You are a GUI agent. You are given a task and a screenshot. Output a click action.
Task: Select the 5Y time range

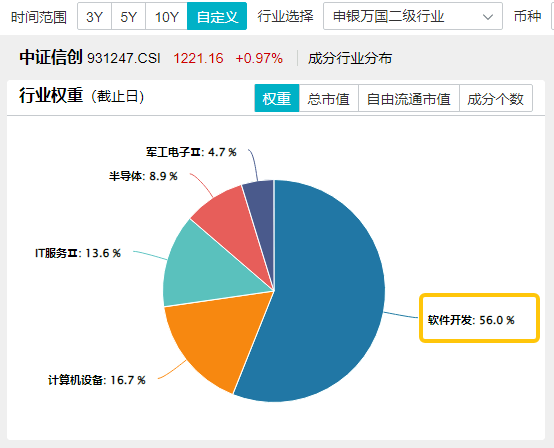tap(128, 16)
